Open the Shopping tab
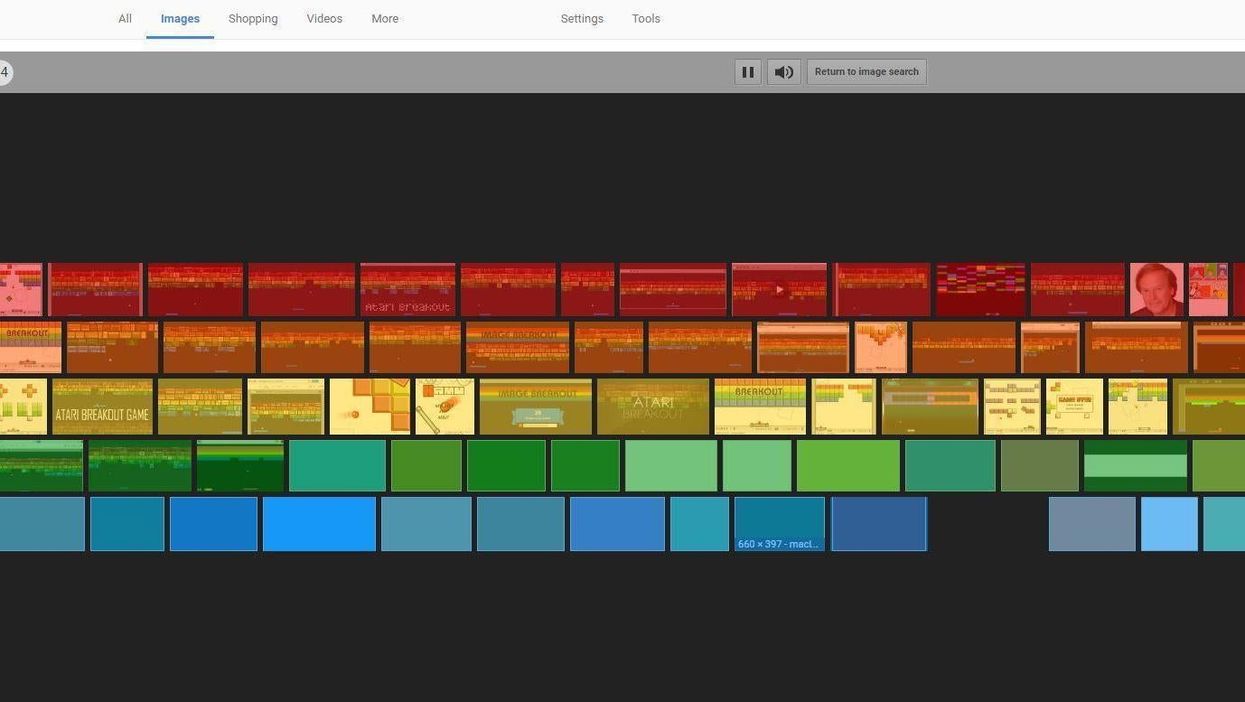Viewport: 1245px width, 702px height. tap(253, 19)
